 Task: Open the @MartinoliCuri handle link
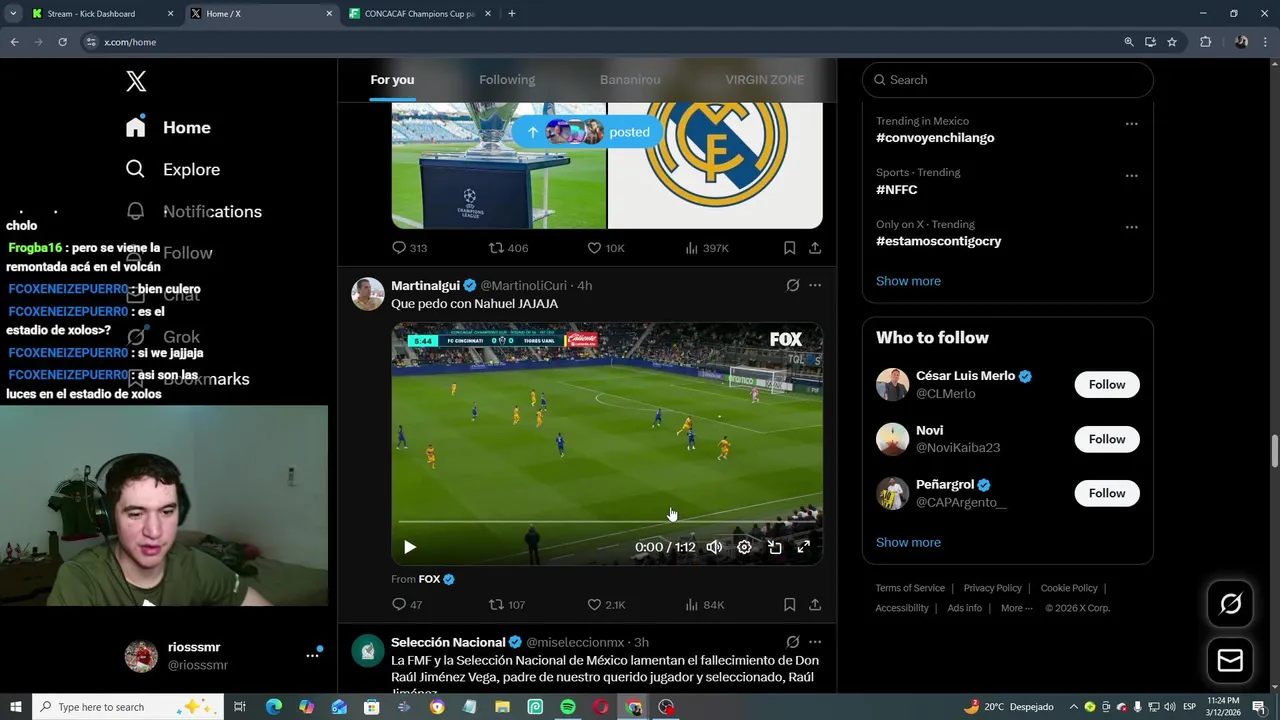[x=523, y=285]
